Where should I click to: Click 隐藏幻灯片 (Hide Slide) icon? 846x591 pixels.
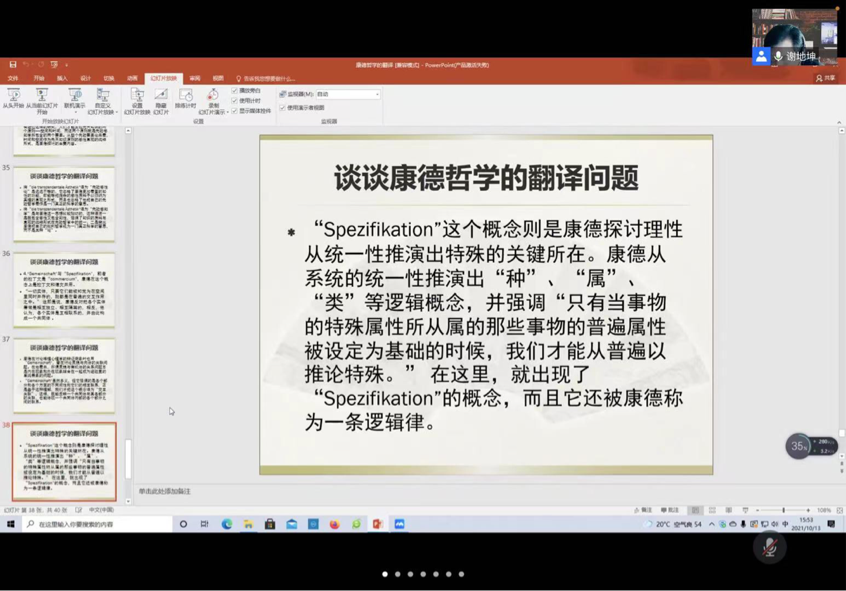(x=160, y=98)
